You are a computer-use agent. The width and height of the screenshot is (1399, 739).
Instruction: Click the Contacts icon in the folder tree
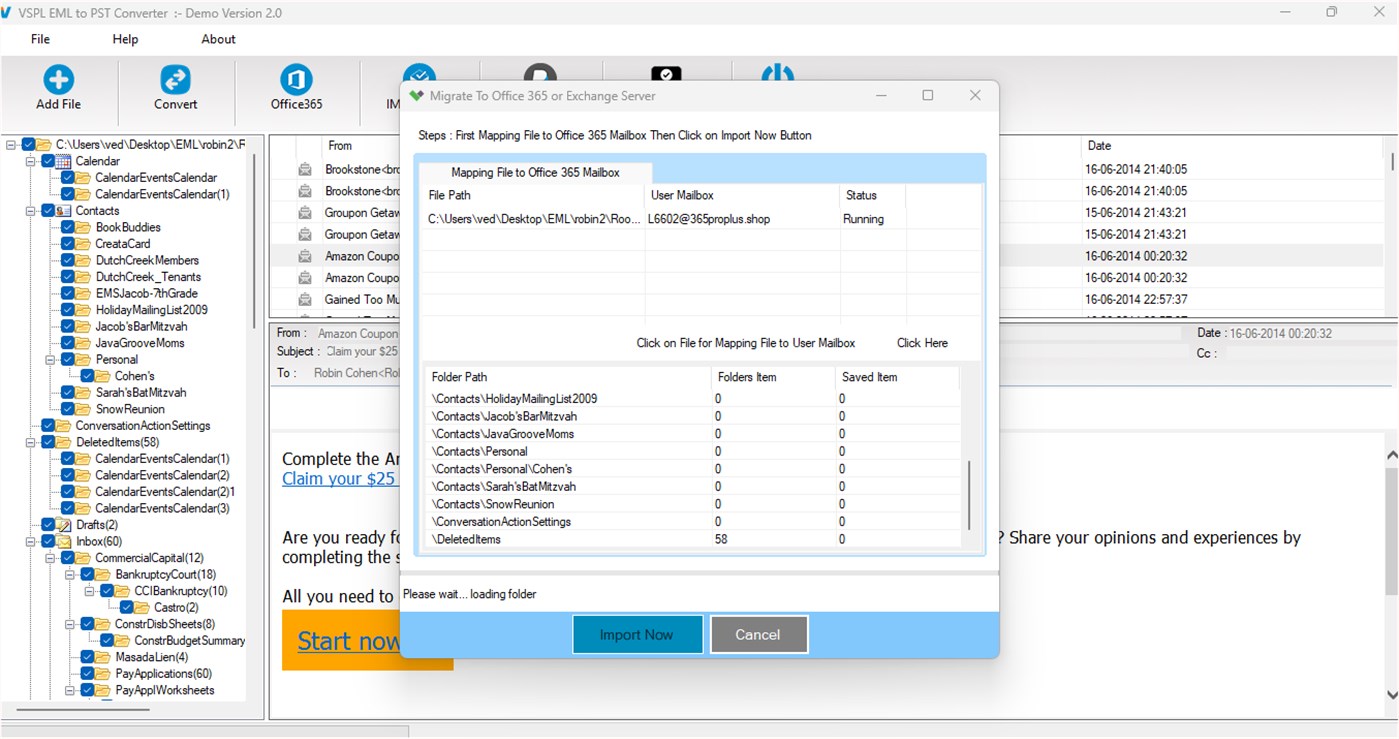click(62, 210)
